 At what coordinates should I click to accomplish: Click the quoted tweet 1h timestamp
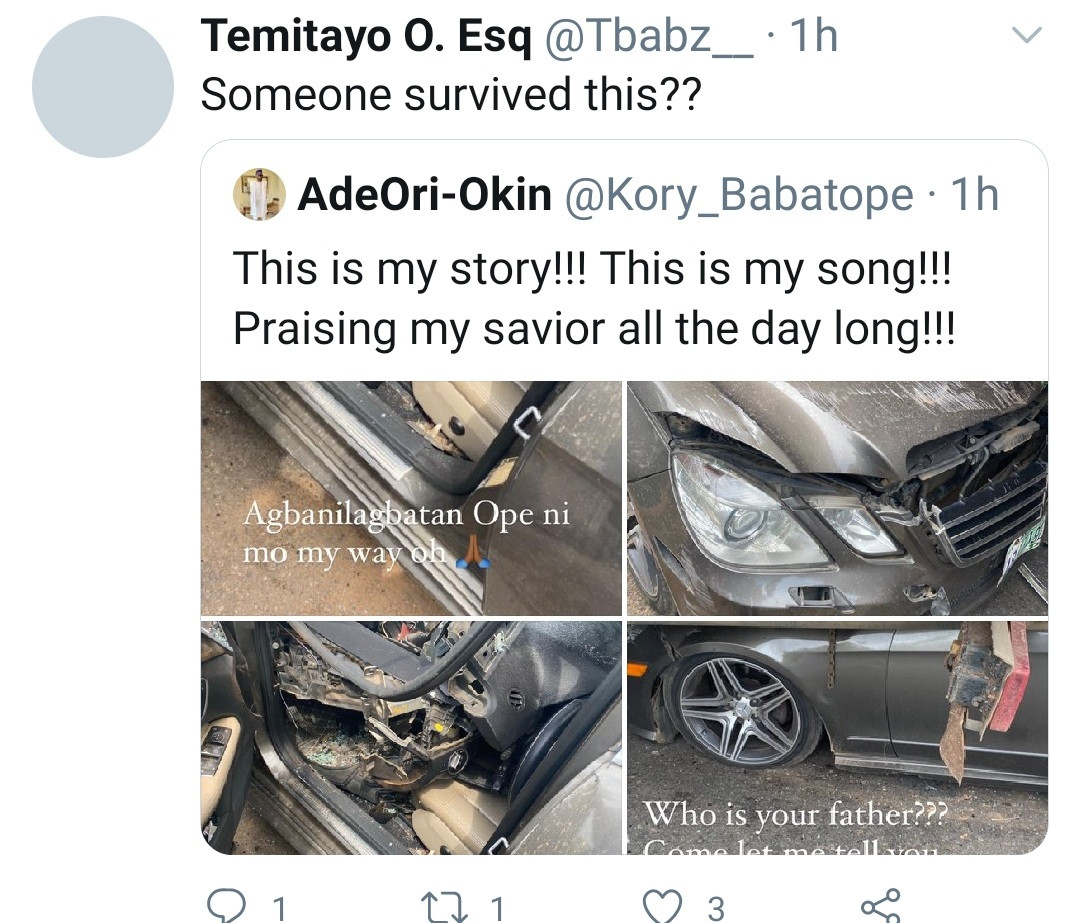[974, 195]
